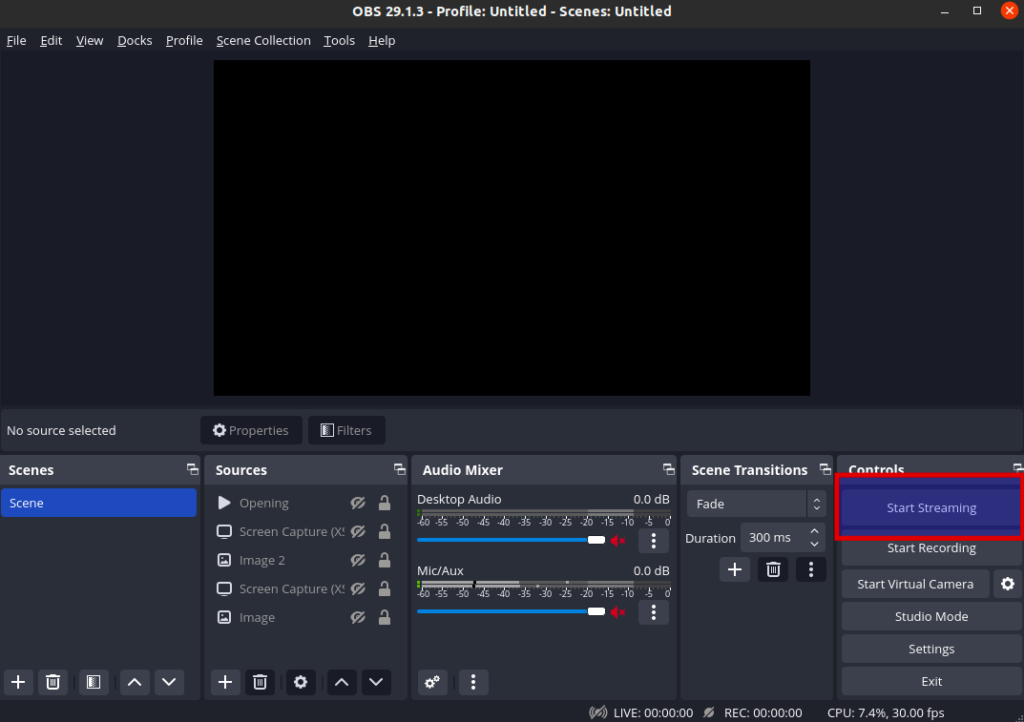Viewport: 1024px width, 722px height.
Task: Open transition properties three-dots menu
Action: (x=811, y=569)
